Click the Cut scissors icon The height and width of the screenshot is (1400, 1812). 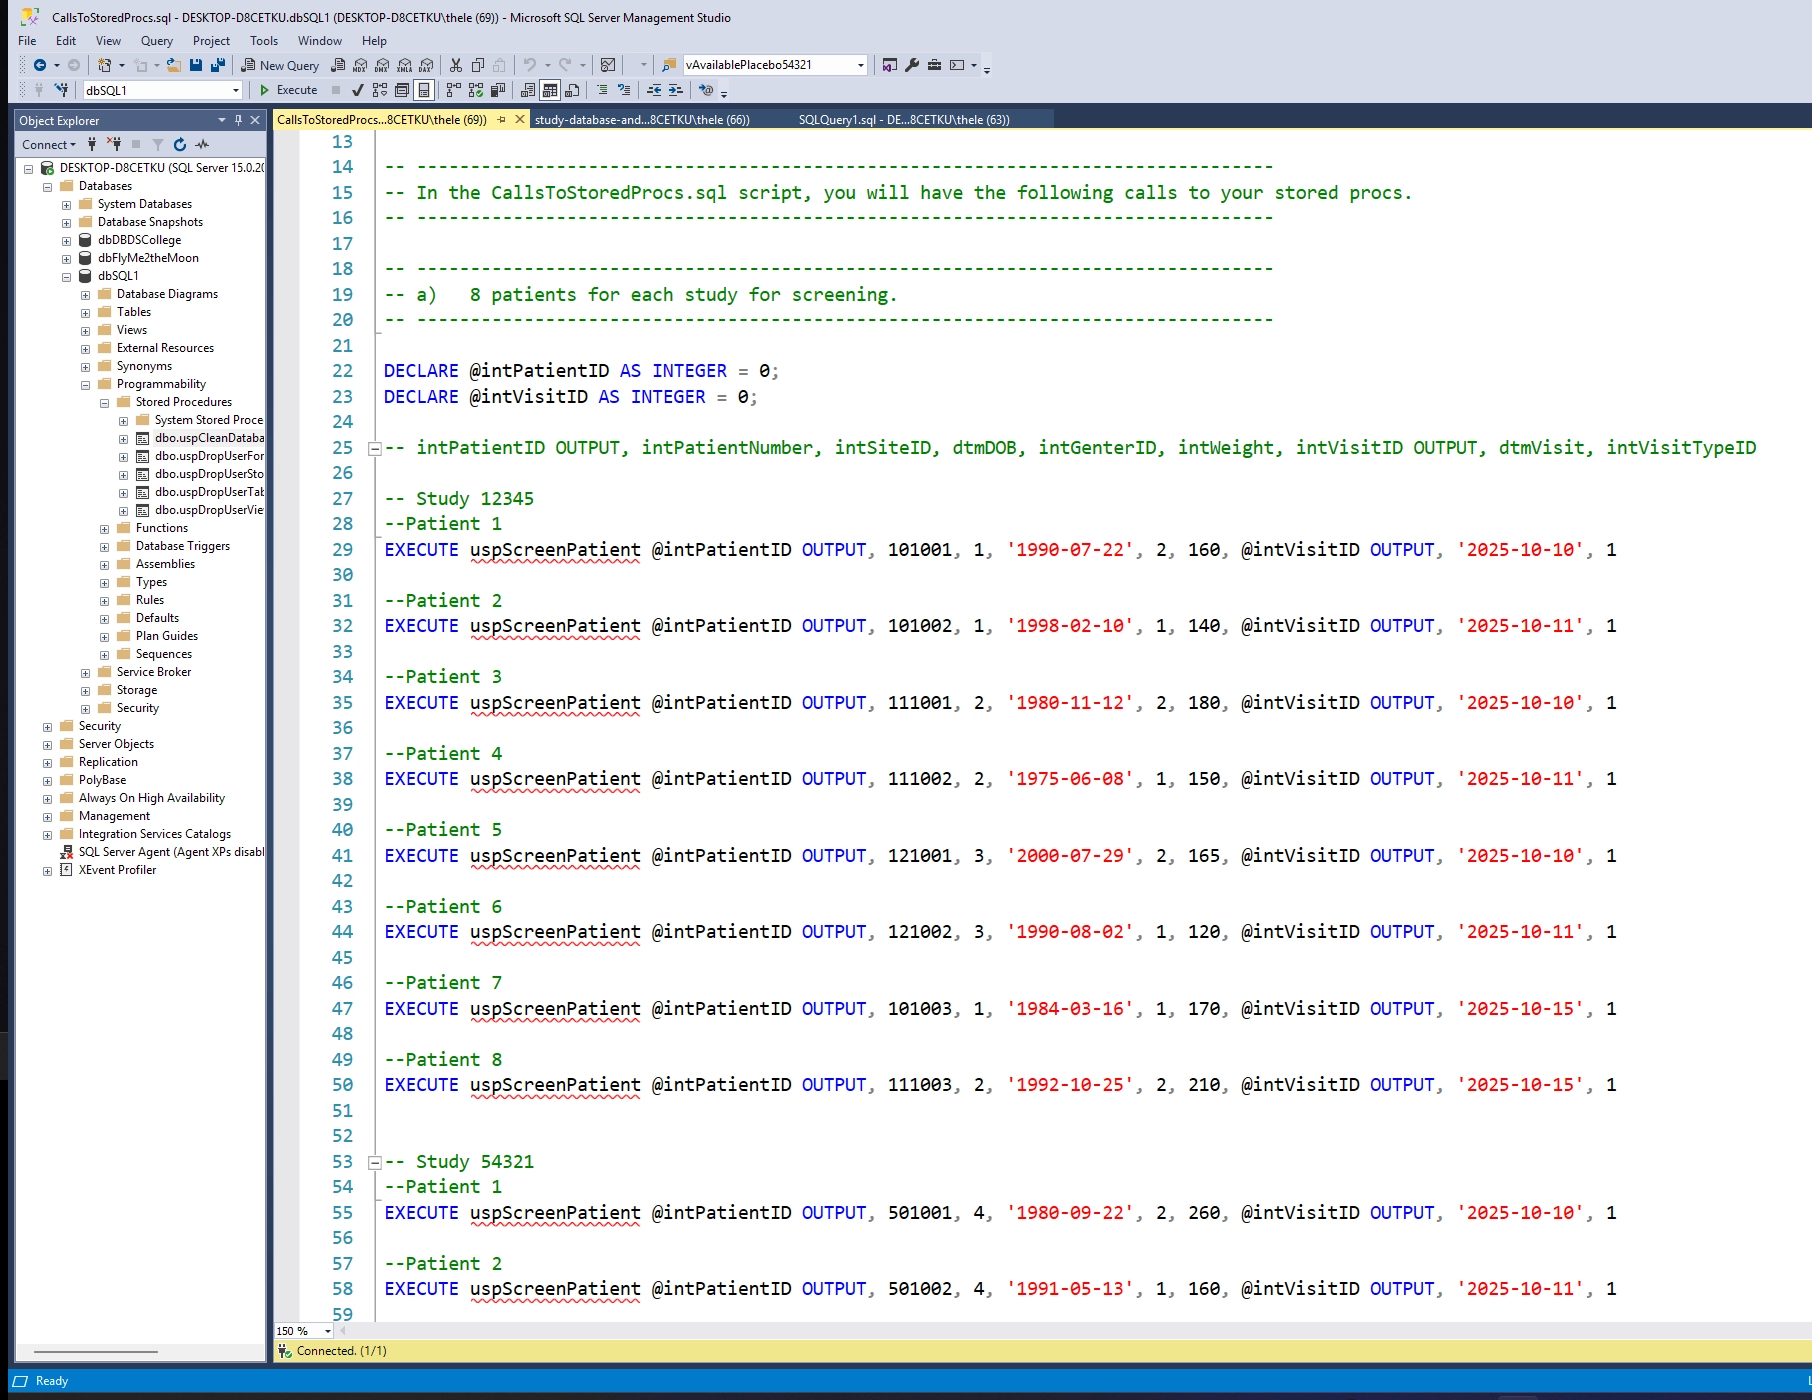[456, 65]
